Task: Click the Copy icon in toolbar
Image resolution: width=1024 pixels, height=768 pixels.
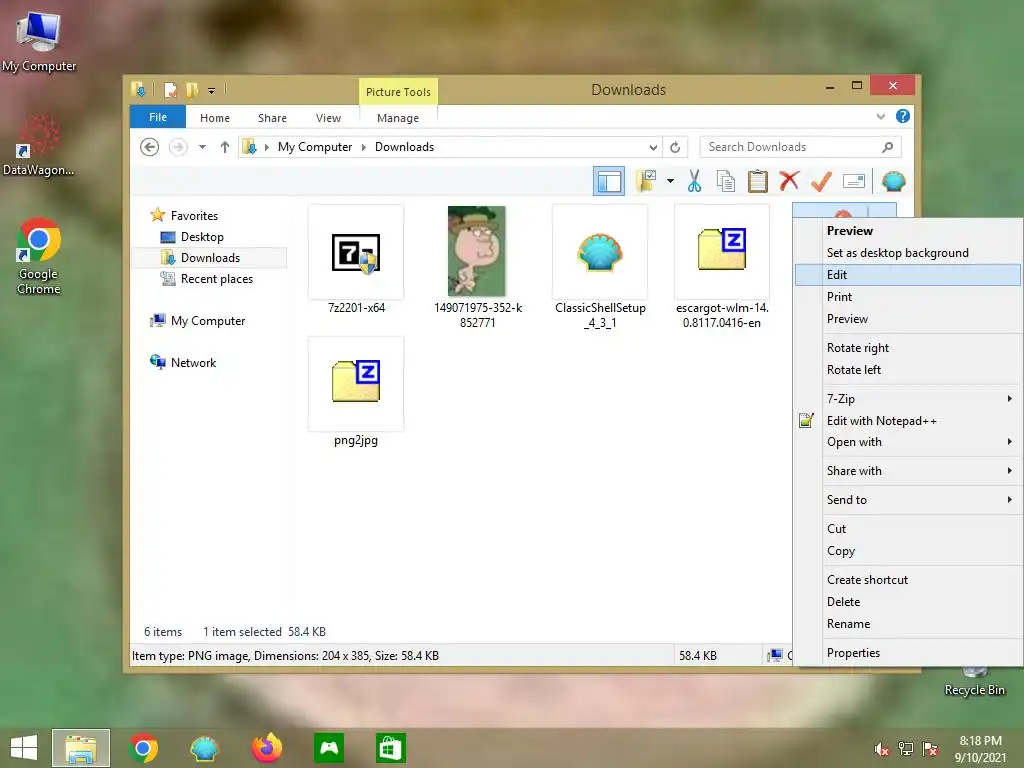Action: pyautogui.click(x=726, y=181)
